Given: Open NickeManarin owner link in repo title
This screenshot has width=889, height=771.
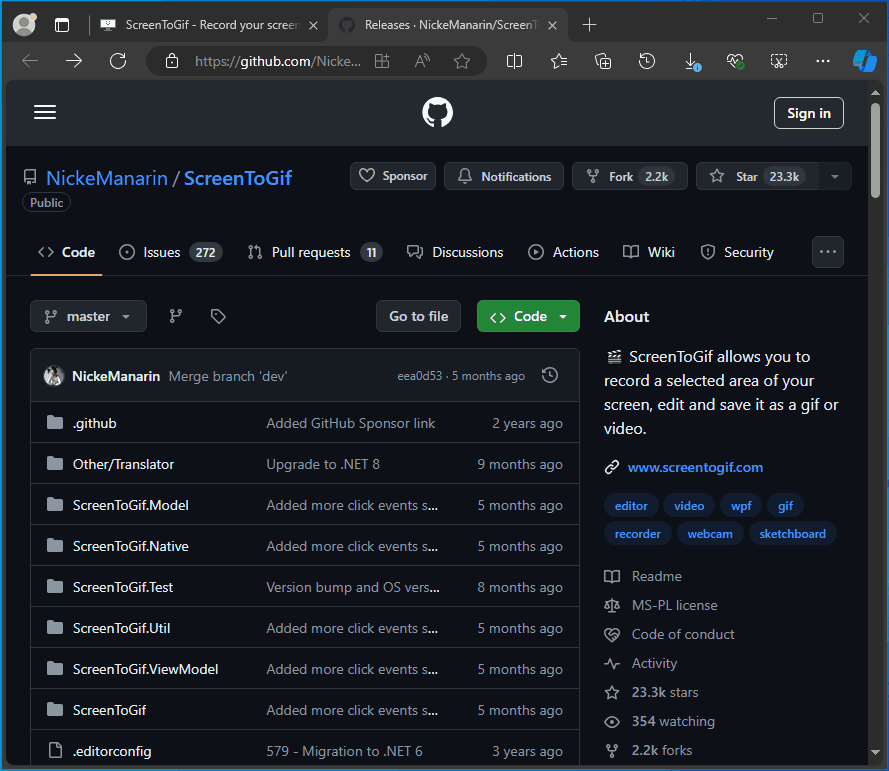Looking at the screenshot, I should (107, 178).
